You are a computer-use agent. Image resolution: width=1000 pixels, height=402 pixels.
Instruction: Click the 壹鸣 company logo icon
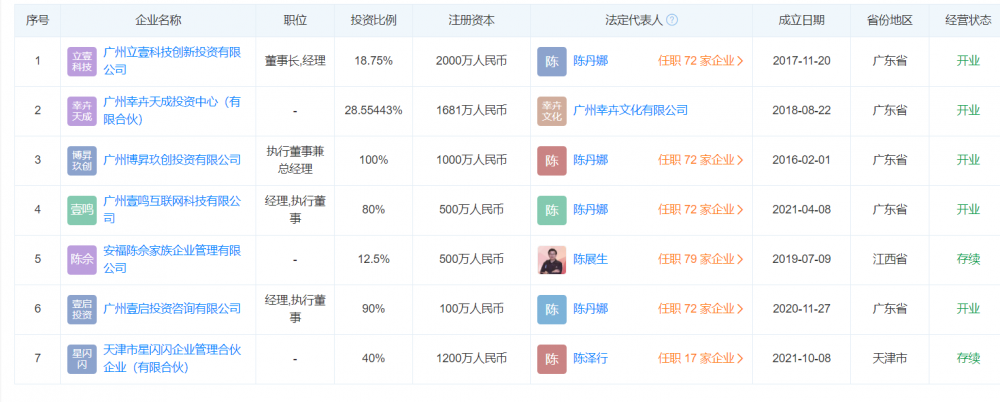[x=82, y=210]
